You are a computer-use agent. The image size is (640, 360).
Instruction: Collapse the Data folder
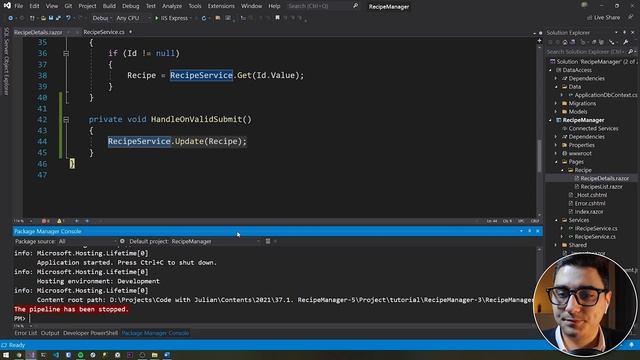click(556, 87)
